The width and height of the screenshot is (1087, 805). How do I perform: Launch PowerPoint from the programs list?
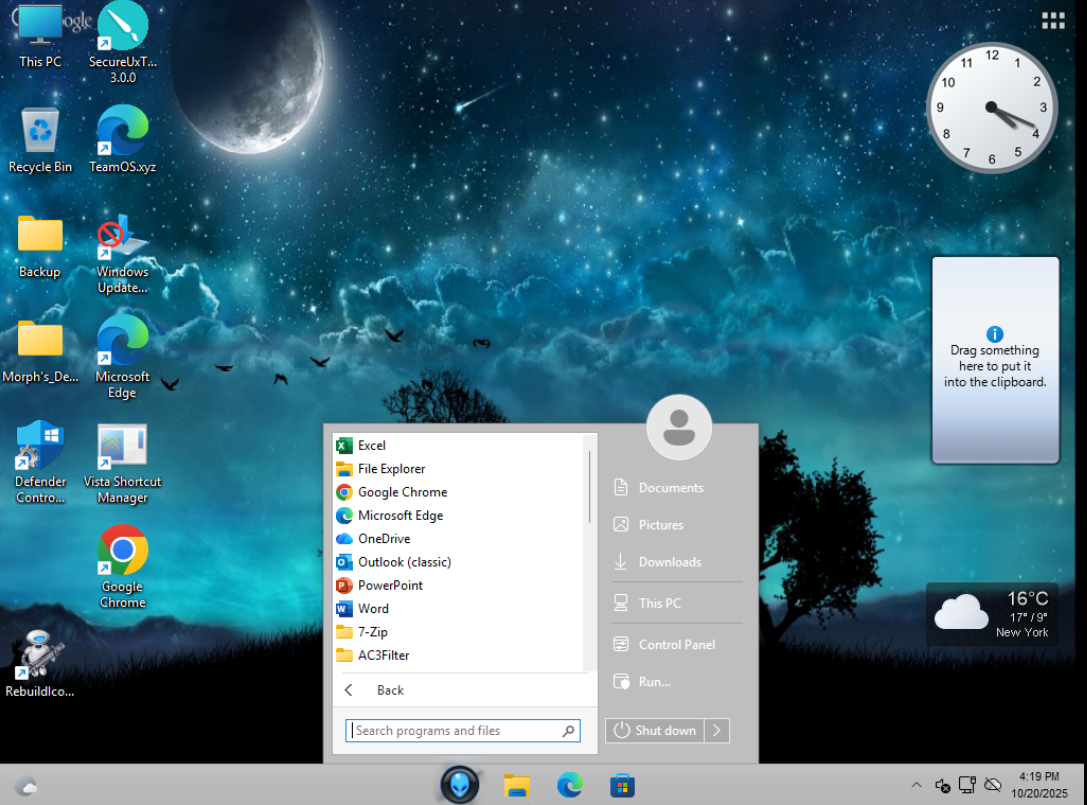pyautogui.click(x=389, y=586)
